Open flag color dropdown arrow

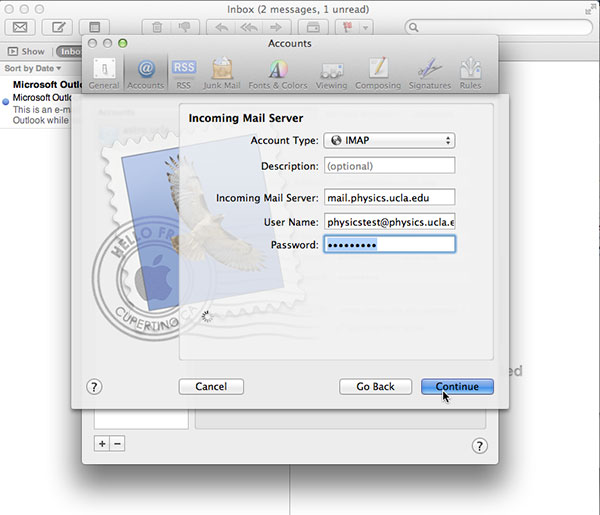click(x=366, y=28)
